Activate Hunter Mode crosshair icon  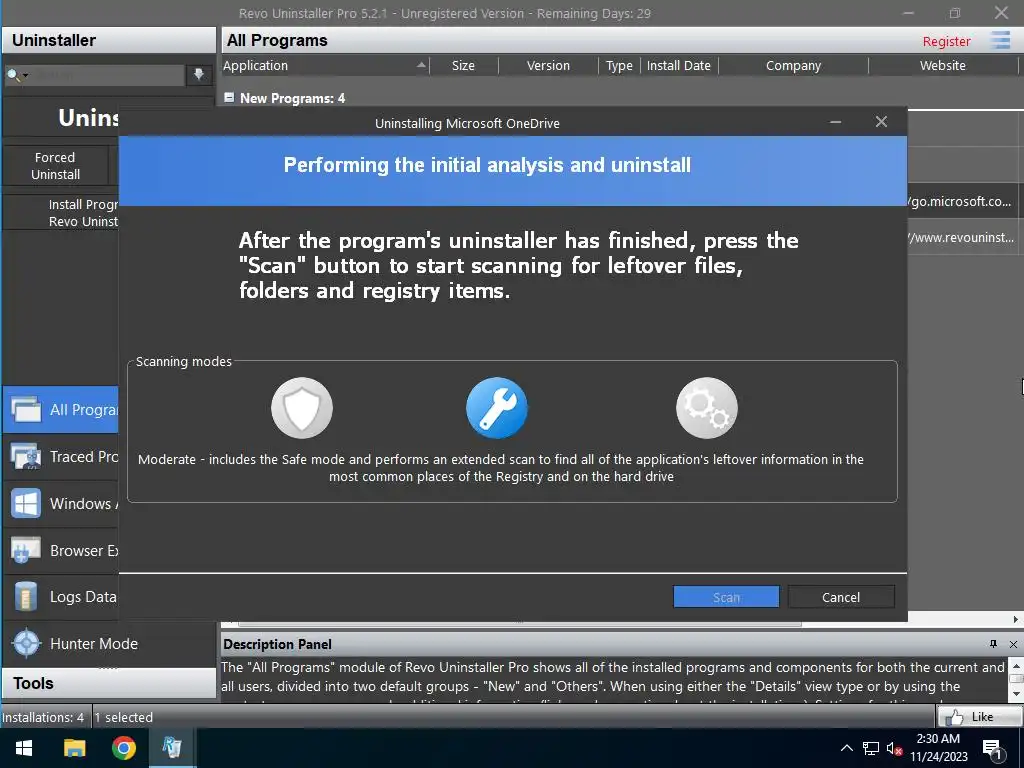(x=26, y=643)
